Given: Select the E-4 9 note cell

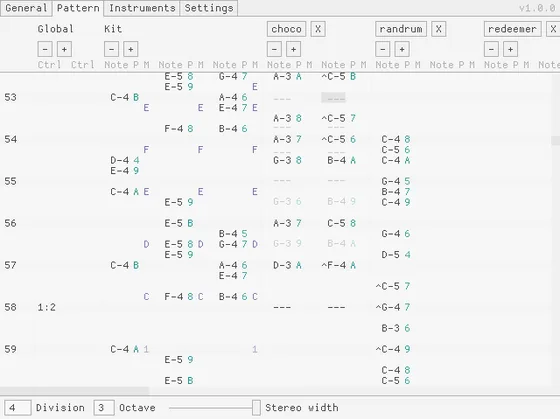Looking at the screenshot, I should pos(125,171).
